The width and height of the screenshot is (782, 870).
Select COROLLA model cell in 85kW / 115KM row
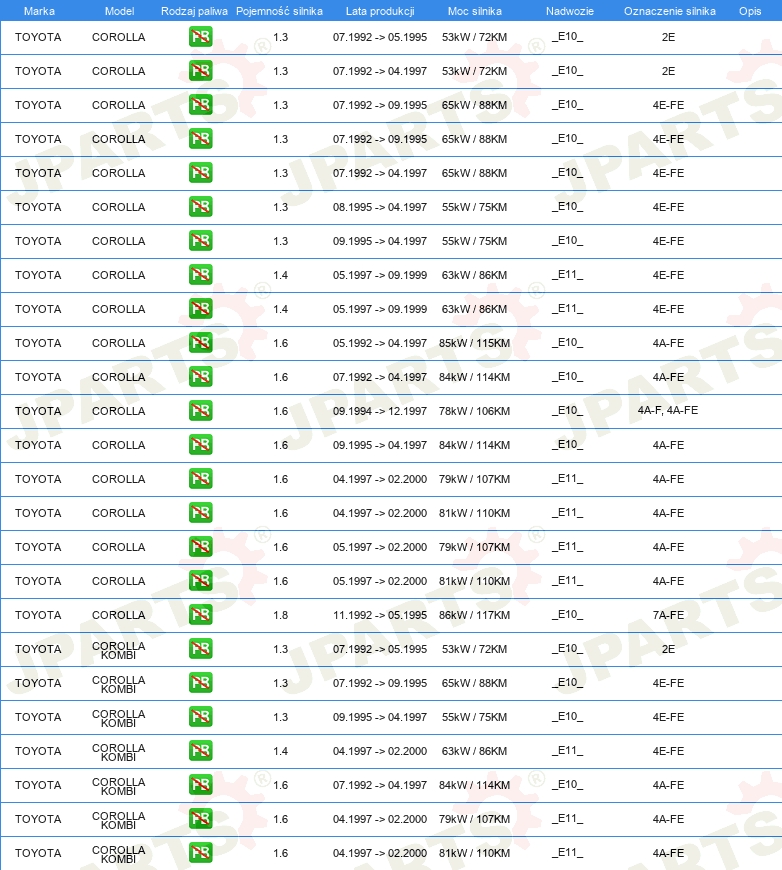(118, 343)
